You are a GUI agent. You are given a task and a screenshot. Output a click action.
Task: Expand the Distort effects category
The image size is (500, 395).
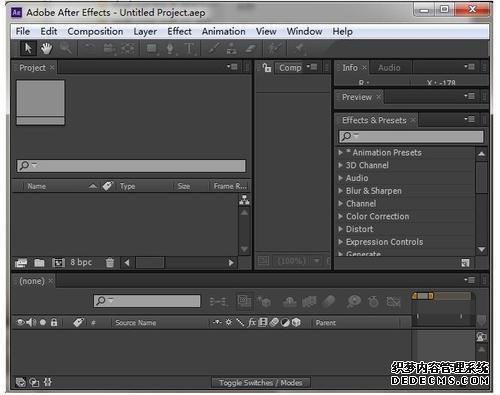pyautogui.click(x=340, y=229)
